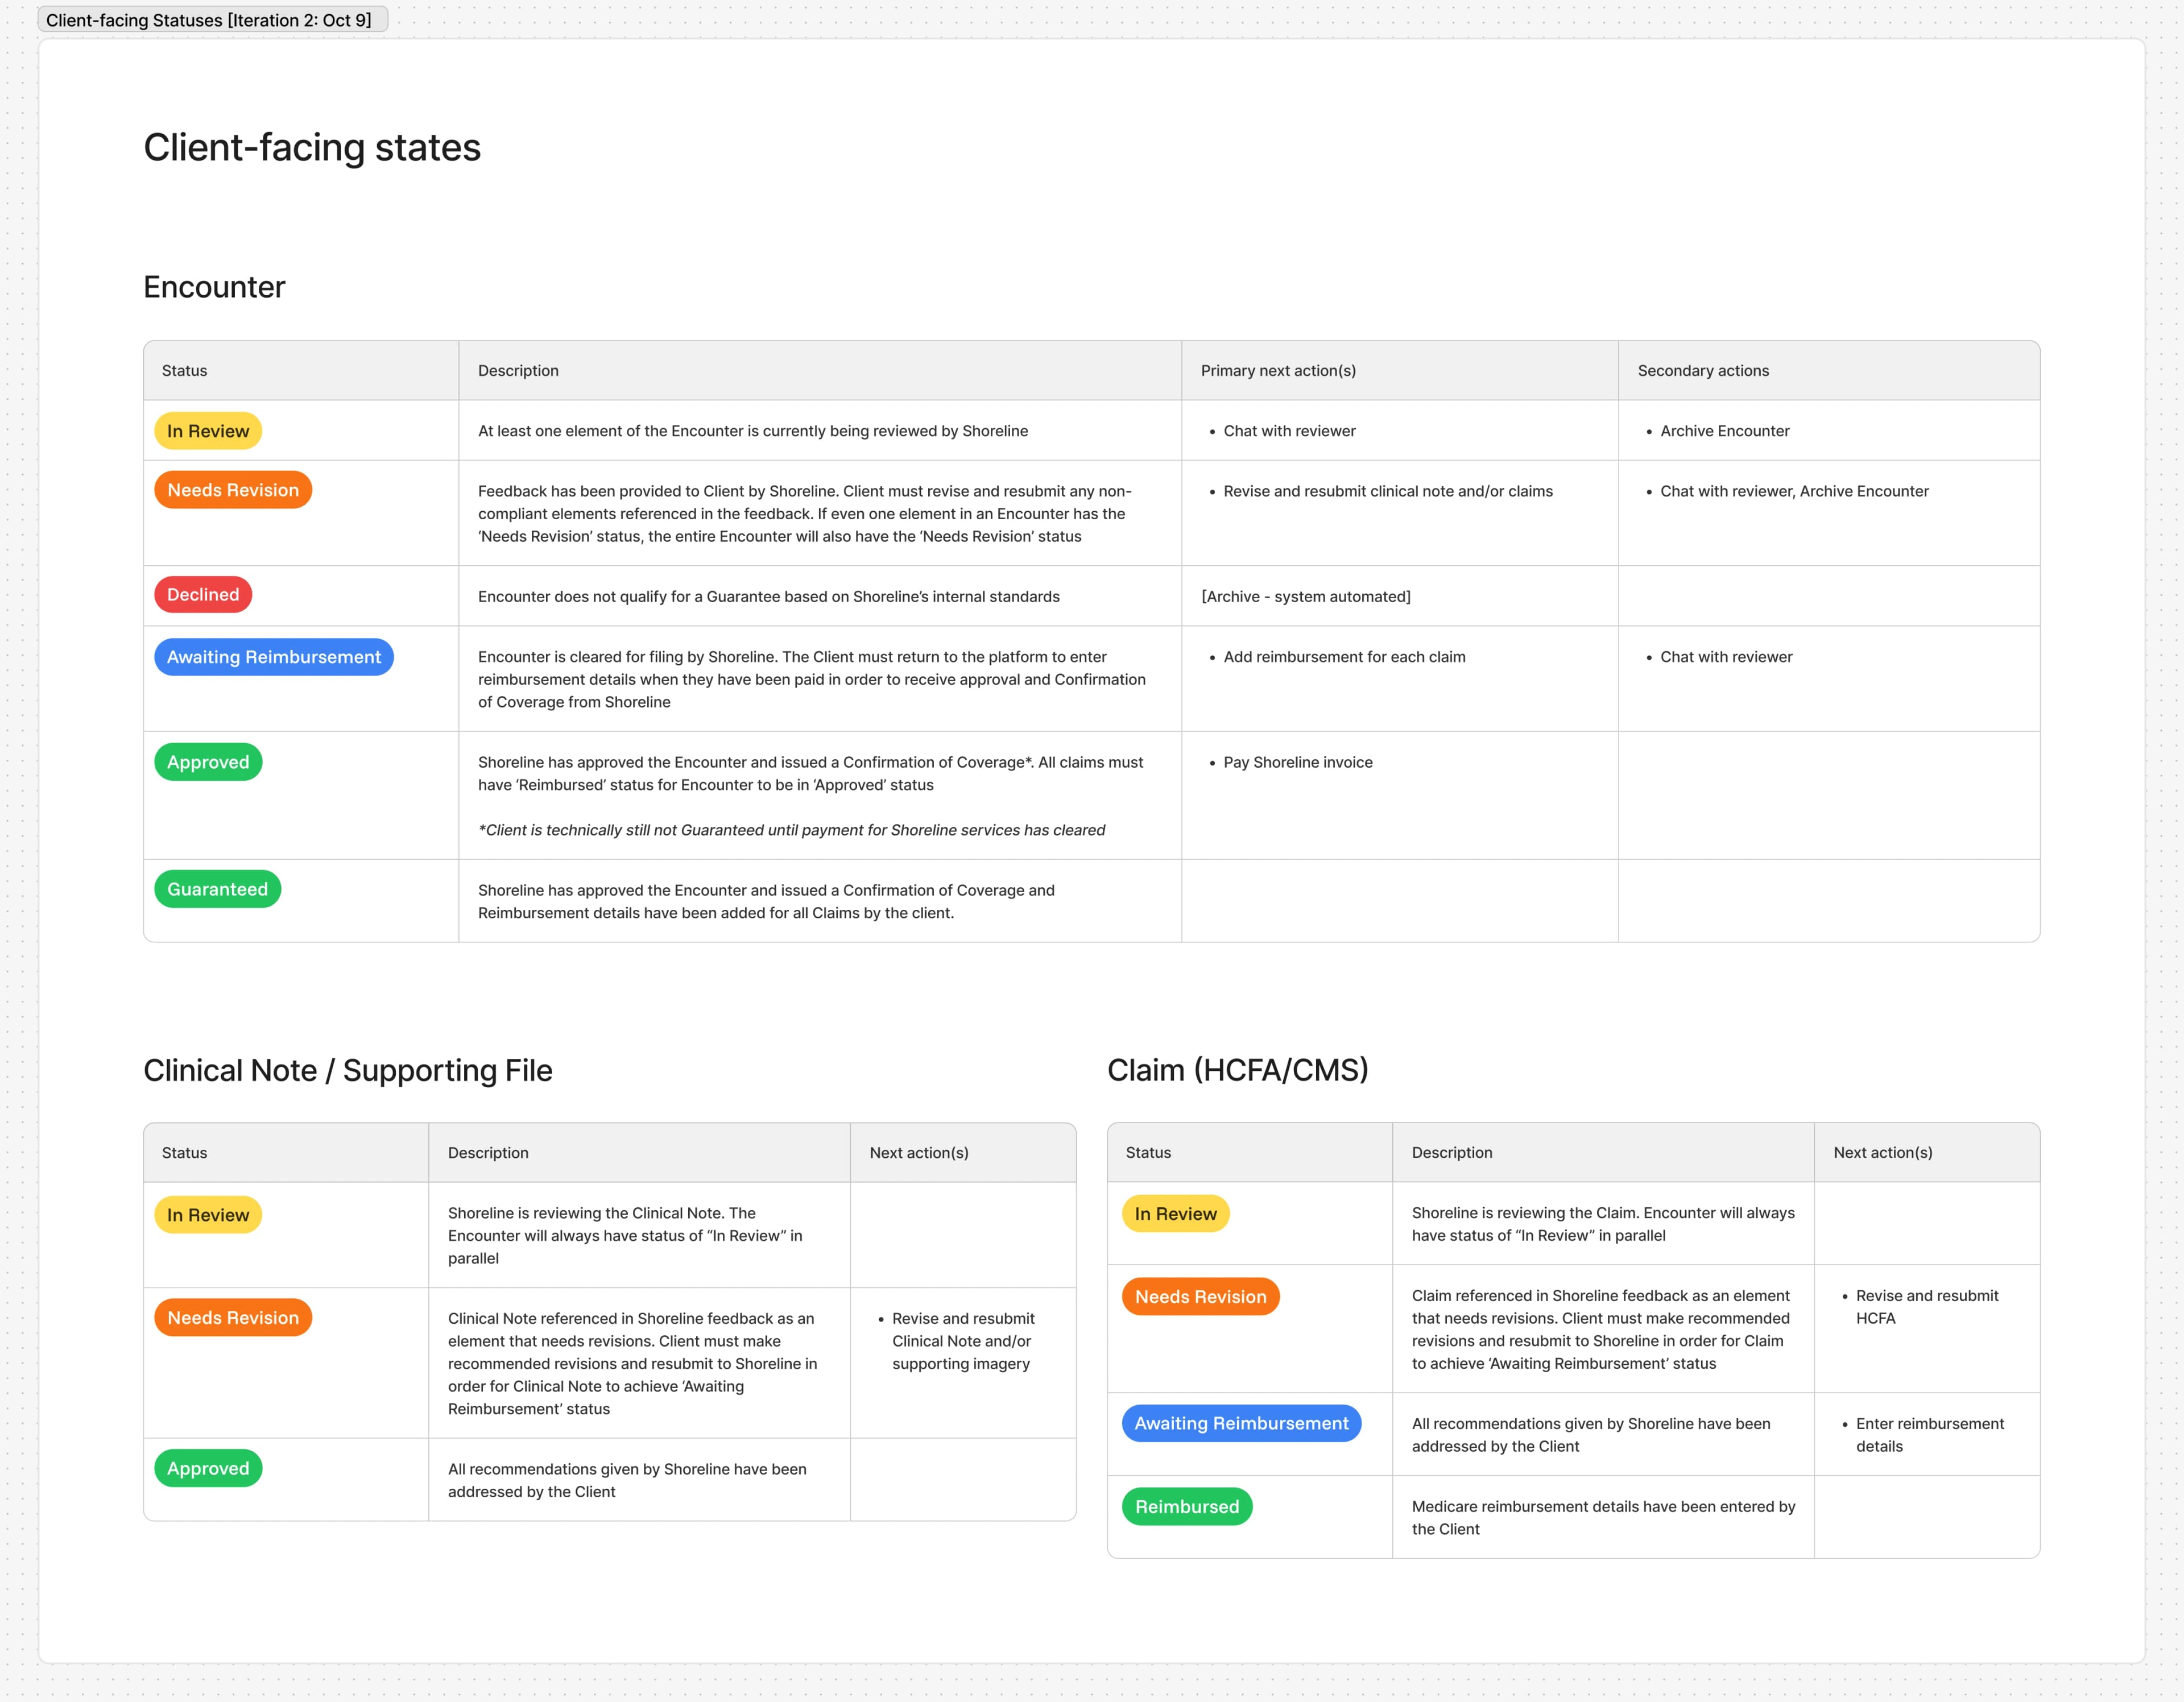Click '[Archive - system automated]' cell text
Screen dimensions: 2184x1702
(x=1305, y=597)
